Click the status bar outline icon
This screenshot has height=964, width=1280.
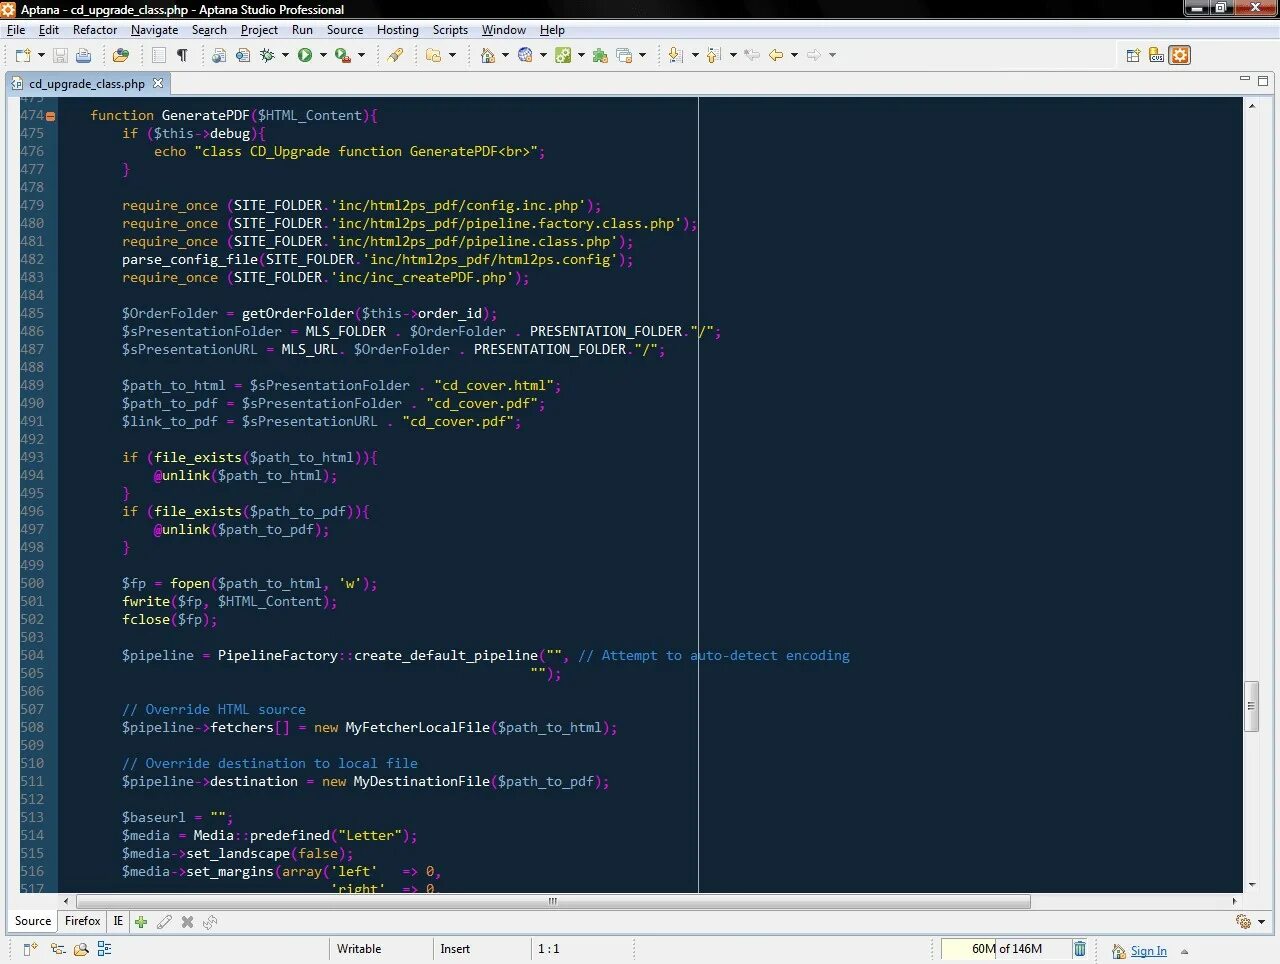point(104,949)
